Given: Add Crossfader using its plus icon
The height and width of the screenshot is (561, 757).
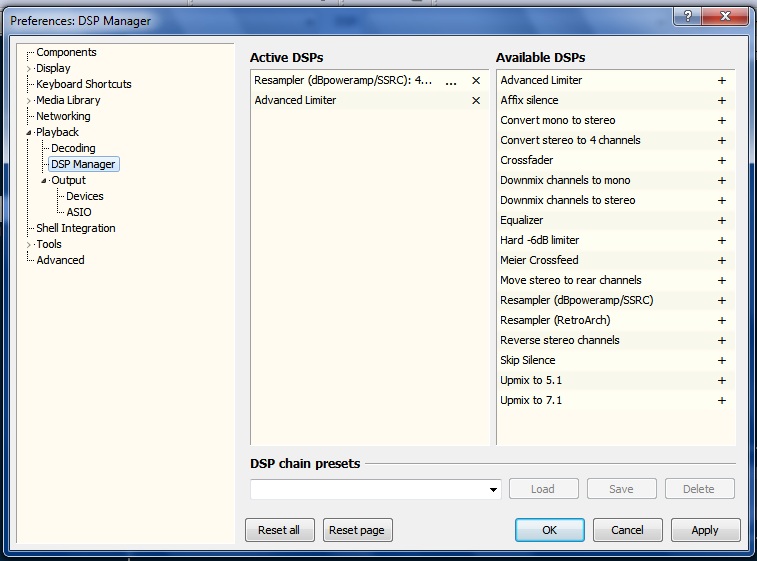Looking at the screenshot, I should coord(721,160).
